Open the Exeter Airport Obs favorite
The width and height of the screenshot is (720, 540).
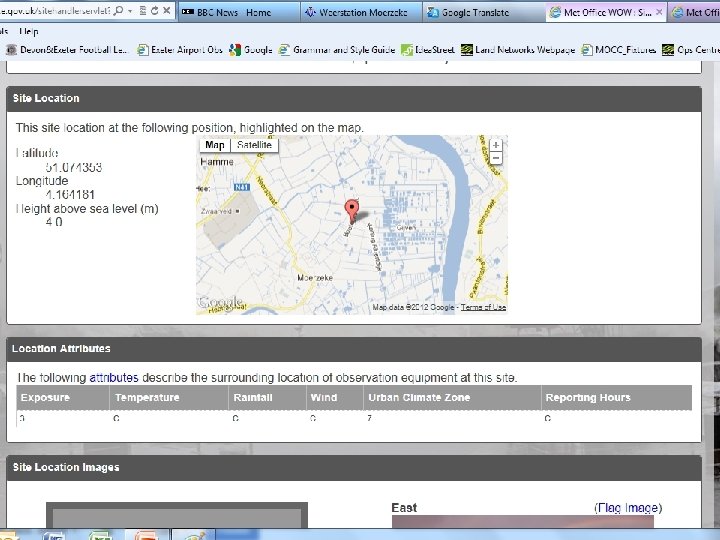(180, 50)
